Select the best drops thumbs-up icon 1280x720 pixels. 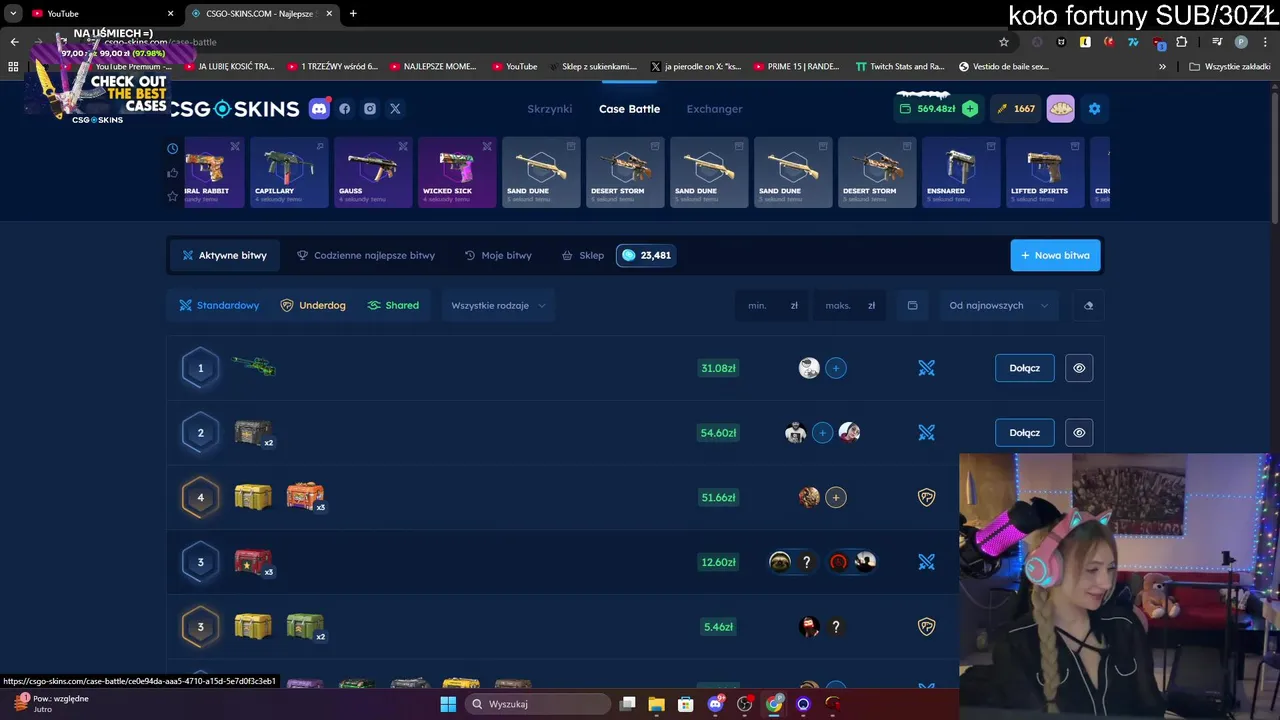coord(172,173)
